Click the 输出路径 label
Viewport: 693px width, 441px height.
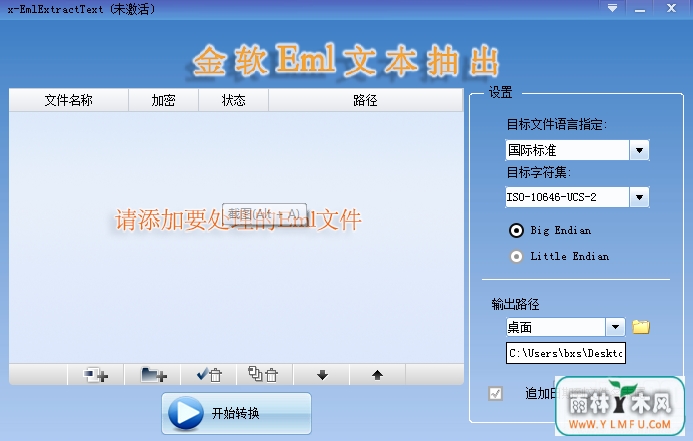(x=515, y=304)
